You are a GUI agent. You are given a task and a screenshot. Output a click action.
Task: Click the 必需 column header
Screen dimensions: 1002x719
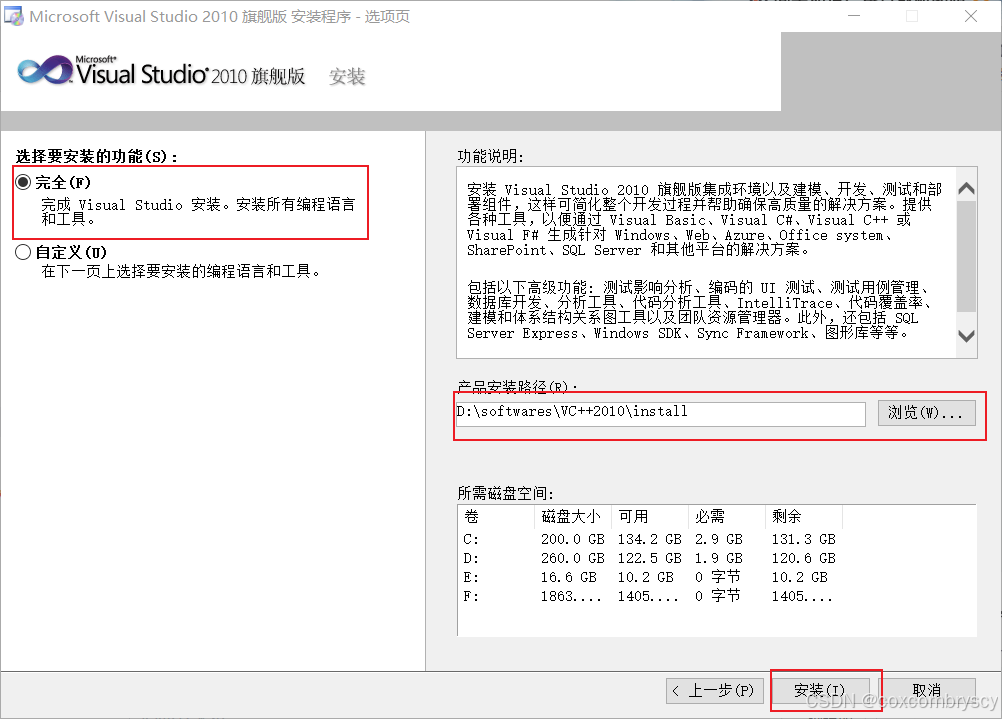click(x=727, y=516)
